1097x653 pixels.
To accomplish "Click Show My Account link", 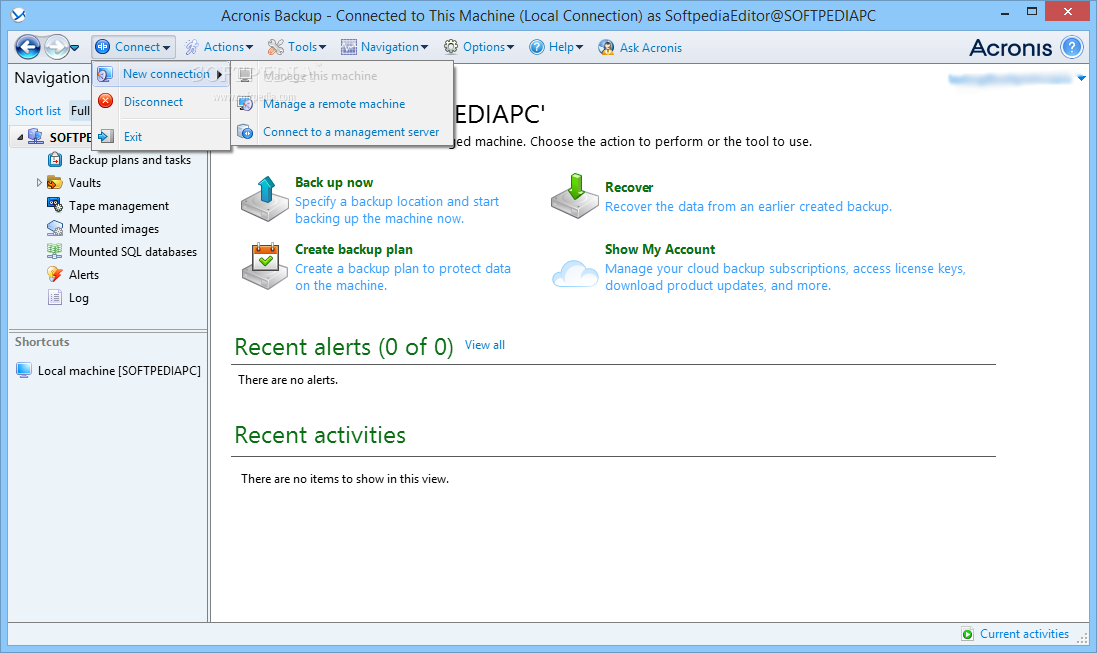I will click(x=660, y=250).
